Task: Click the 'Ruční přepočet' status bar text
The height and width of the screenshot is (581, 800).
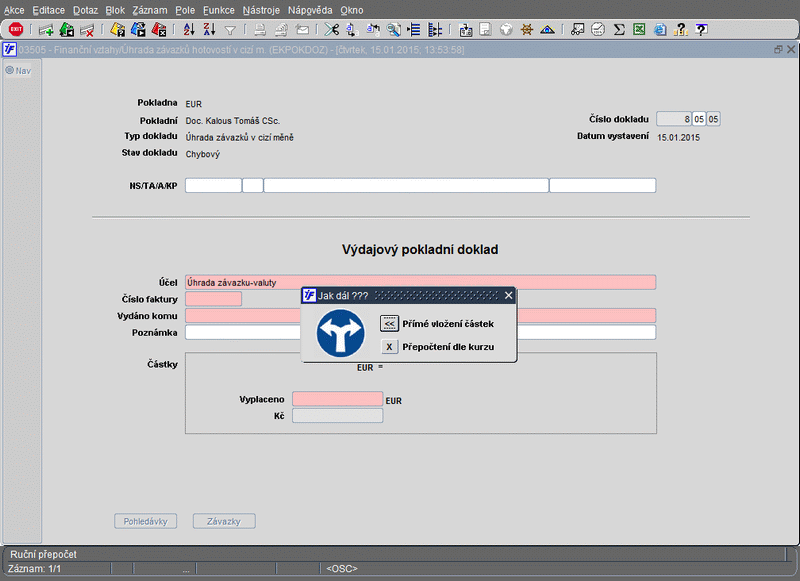Action: pyautogui.click(x=43, y=554)
